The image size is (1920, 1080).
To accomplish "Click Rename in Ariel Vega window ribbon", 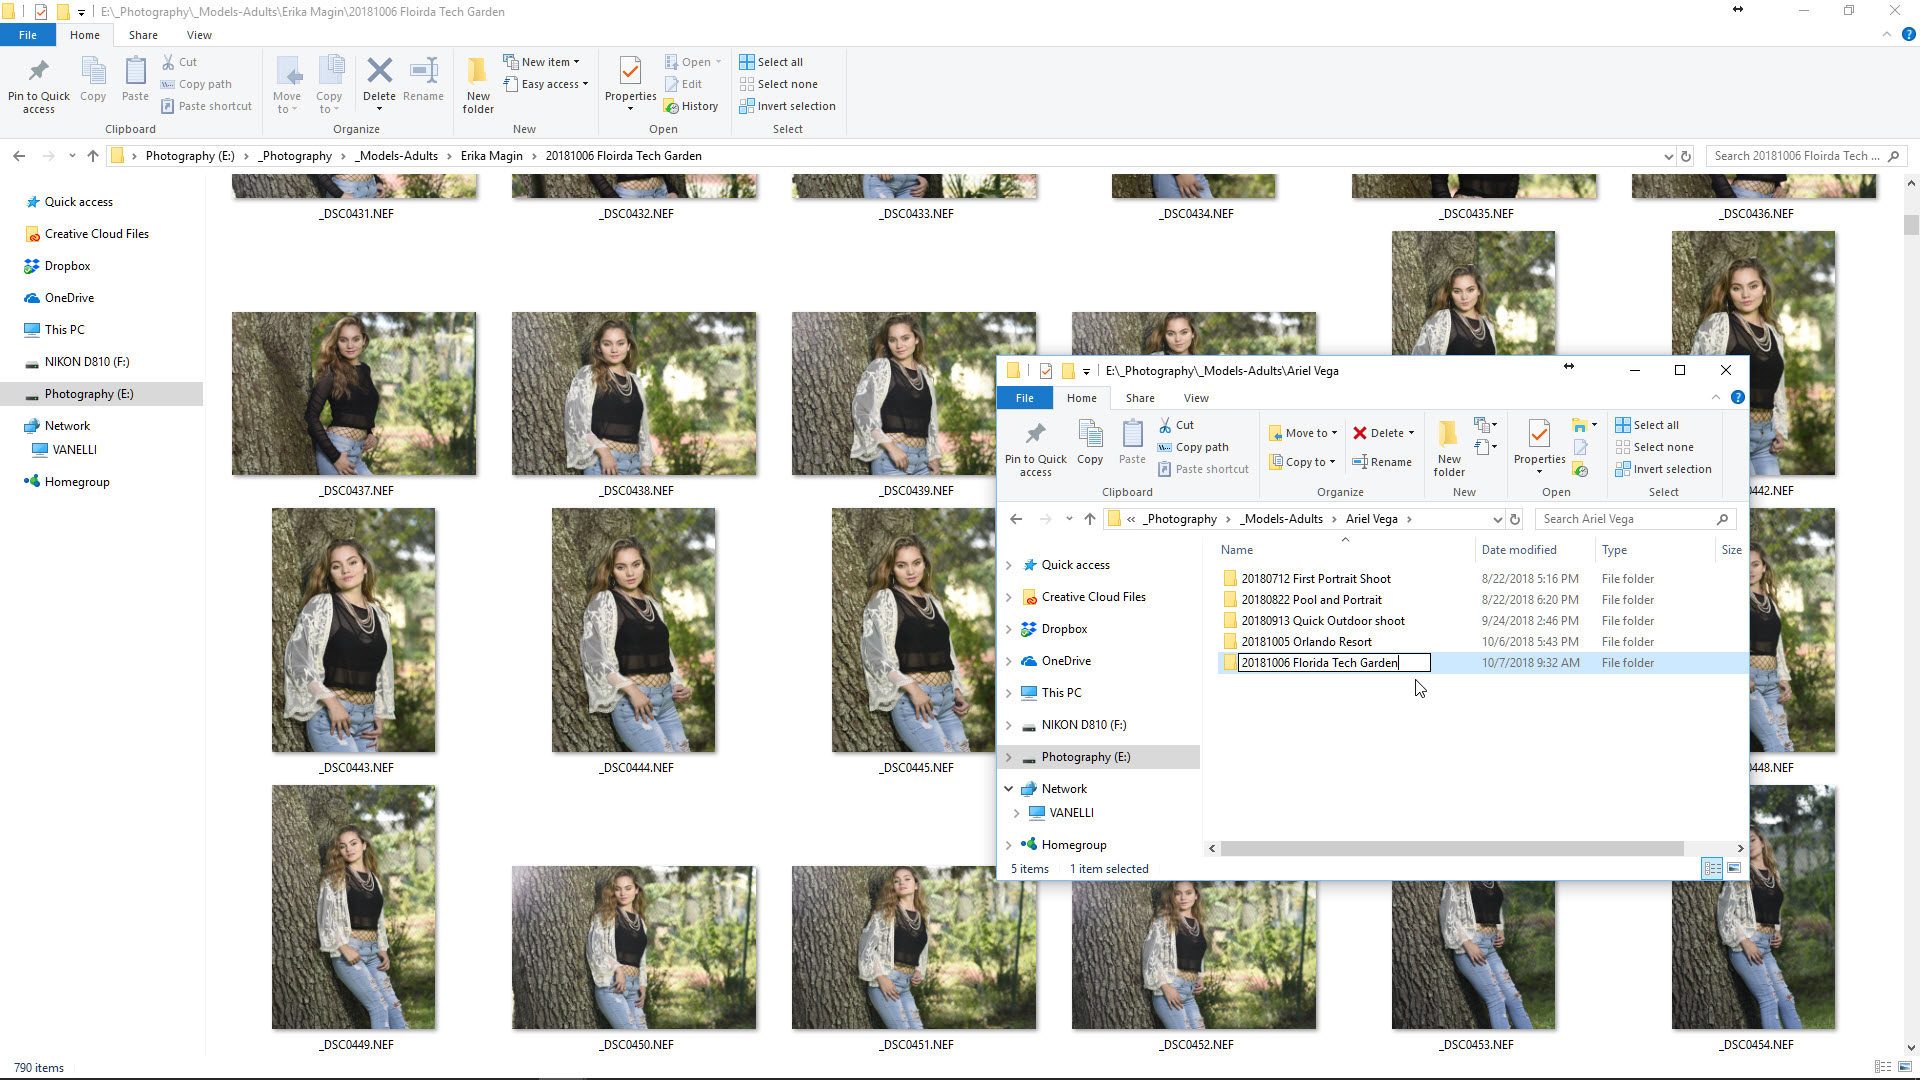I will (x=1382, y=462).
